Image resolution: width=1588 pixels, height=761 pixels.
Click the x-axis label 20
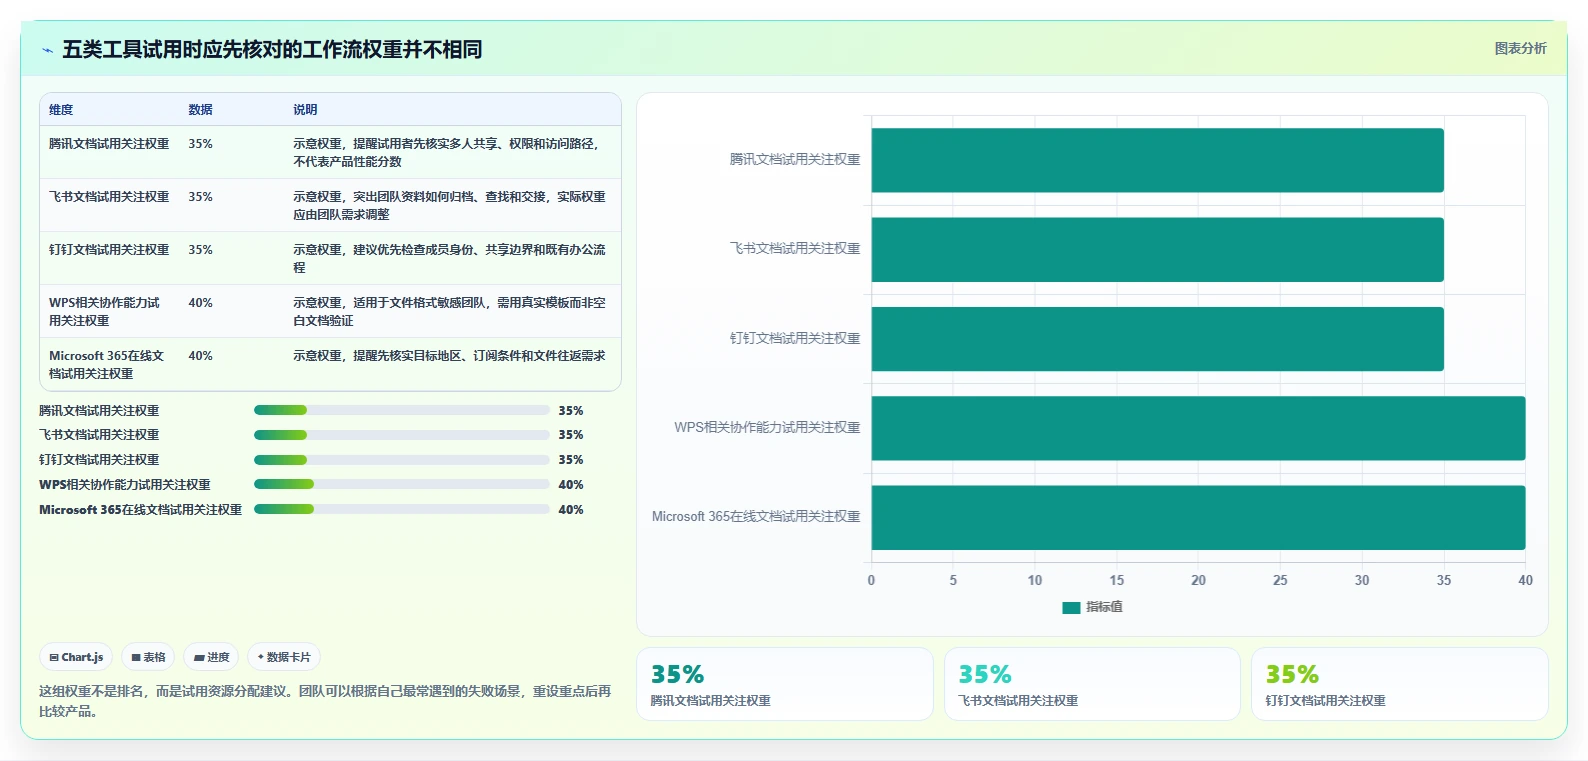click(x=1198, y=580)
